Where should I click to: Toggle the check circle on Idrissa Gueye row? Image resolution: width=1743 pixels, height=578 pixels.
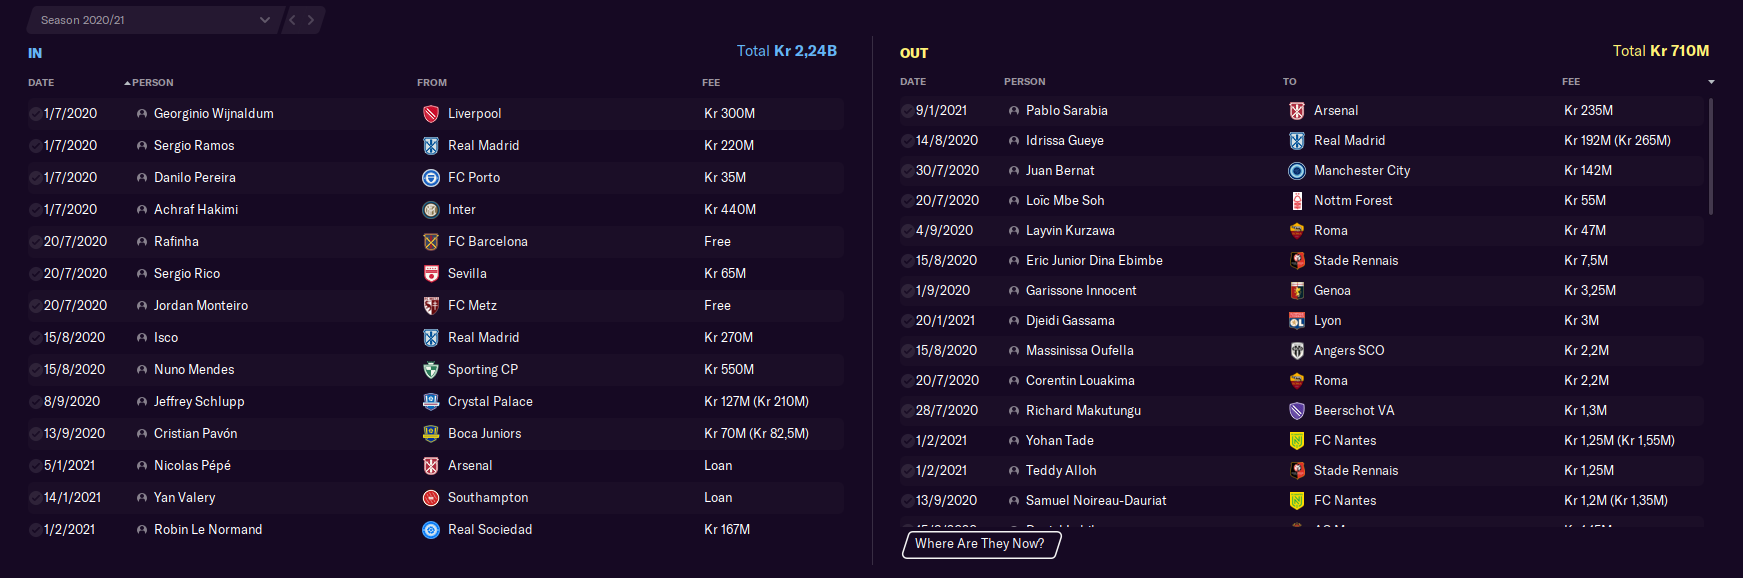[907, 141]
